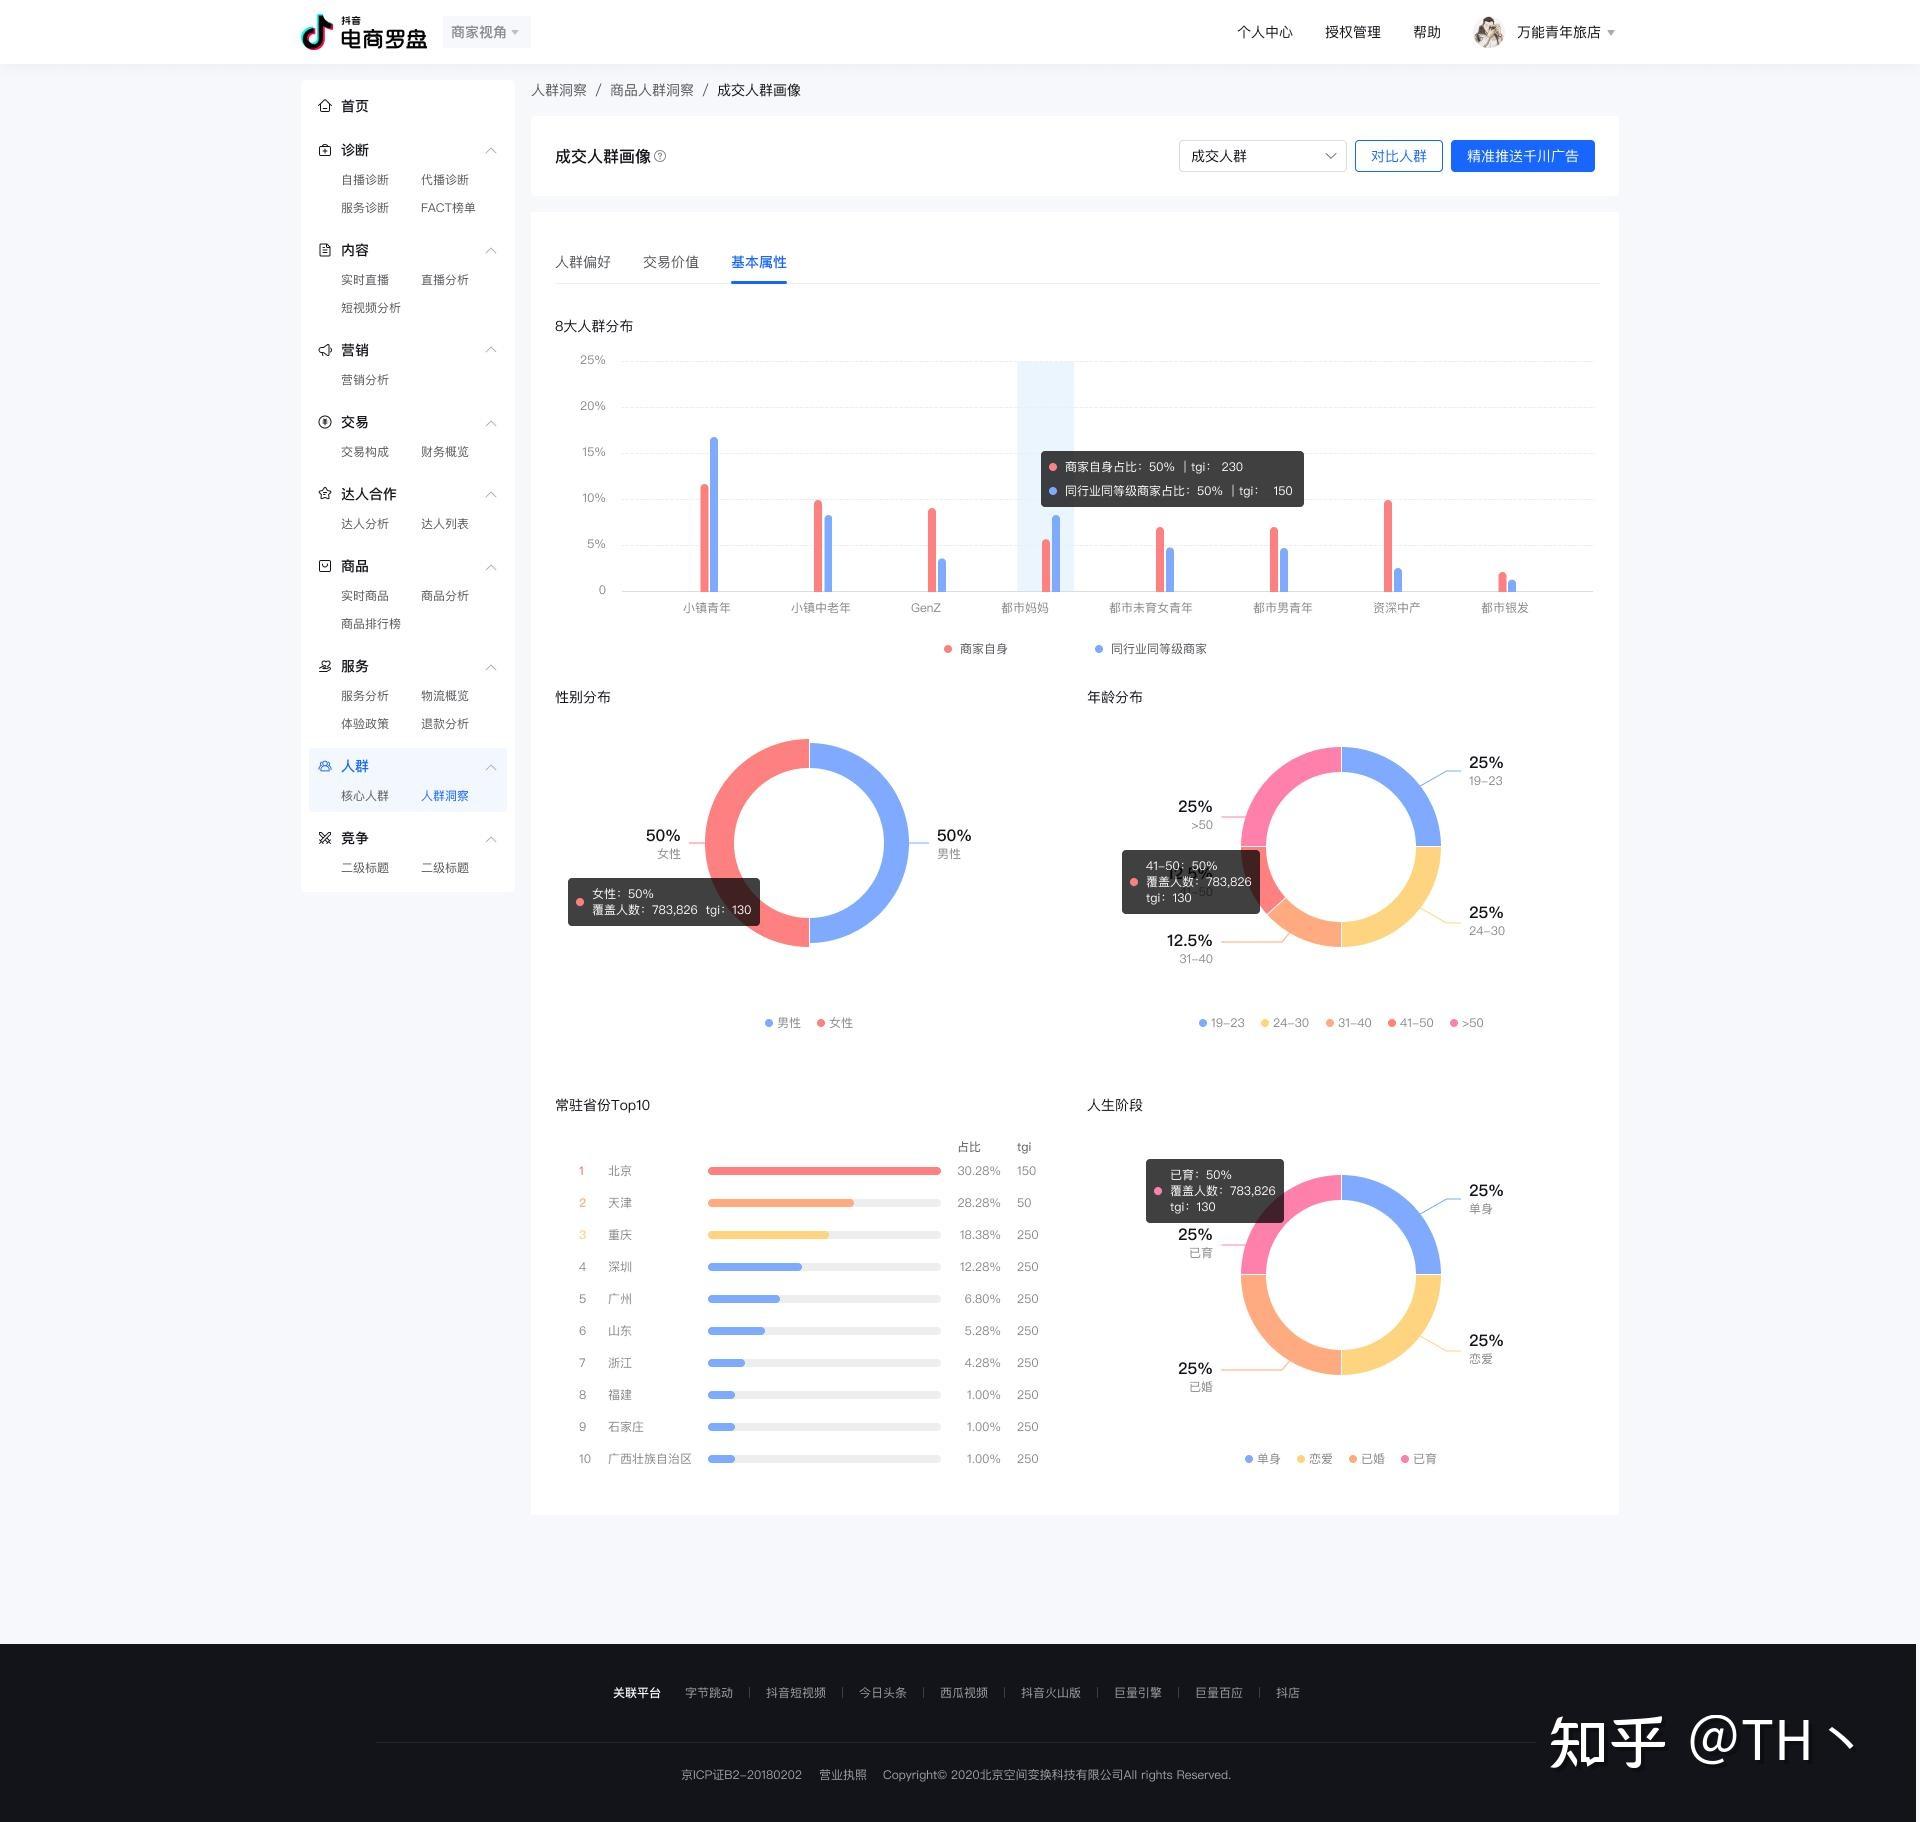Collapse the 交易 sidebar section chevron
Image resolution: width=1920 pixels, height=1822 pixels.
pyautogui.click(x=490, y=423)
